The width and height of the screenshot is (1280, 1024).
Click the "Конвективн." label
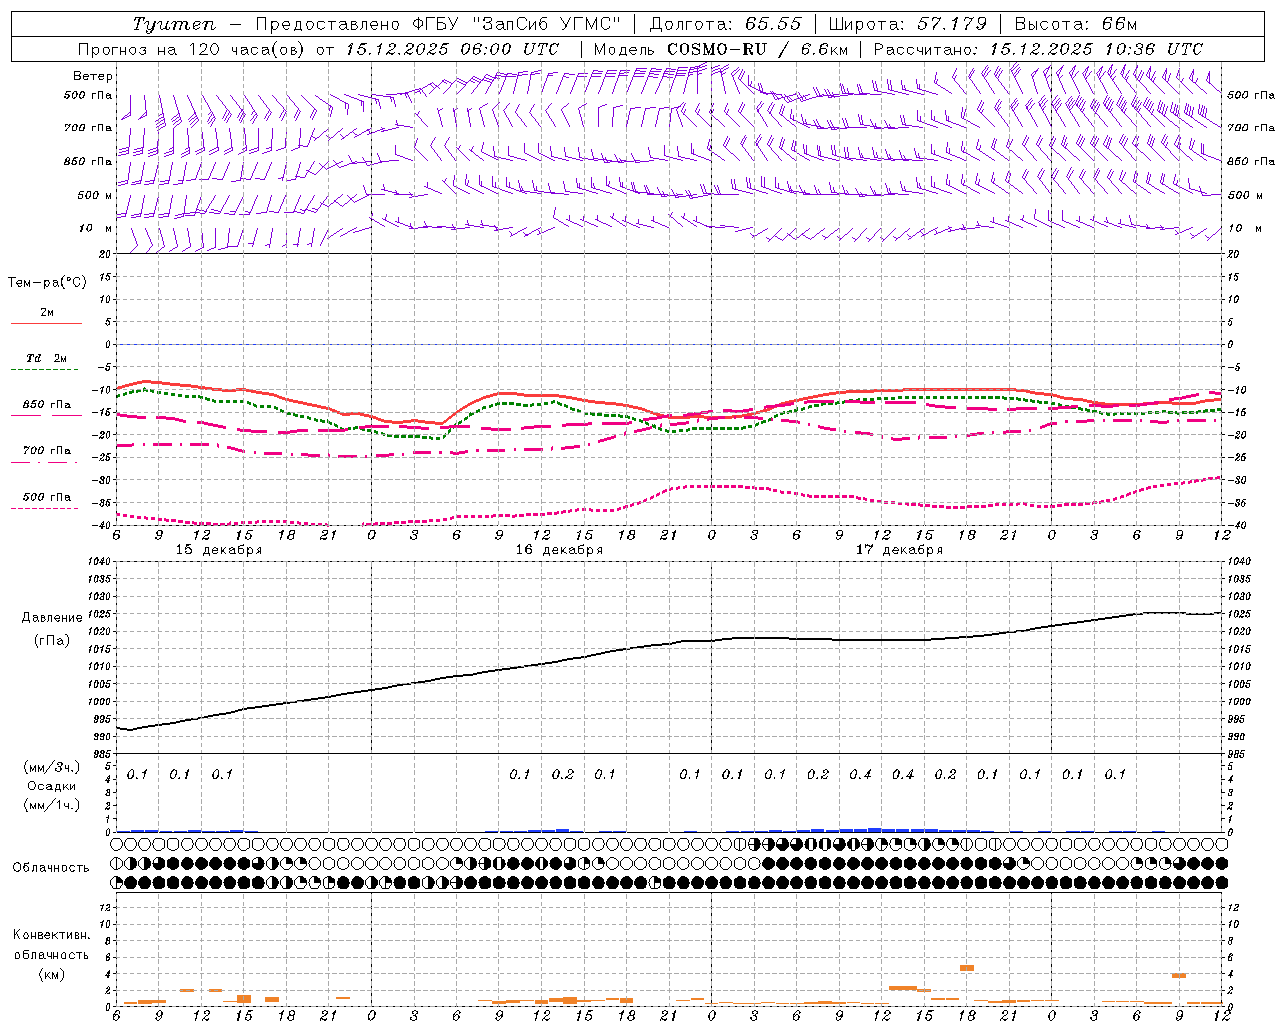[x=51, y=935]
